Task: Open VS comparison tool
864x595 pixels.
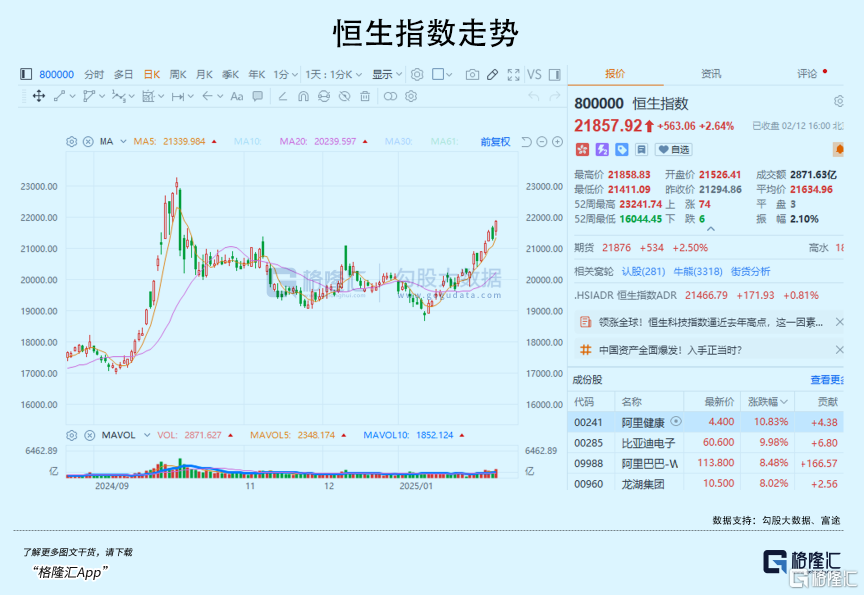Action: pyautogui.click(x=534, y=74)
